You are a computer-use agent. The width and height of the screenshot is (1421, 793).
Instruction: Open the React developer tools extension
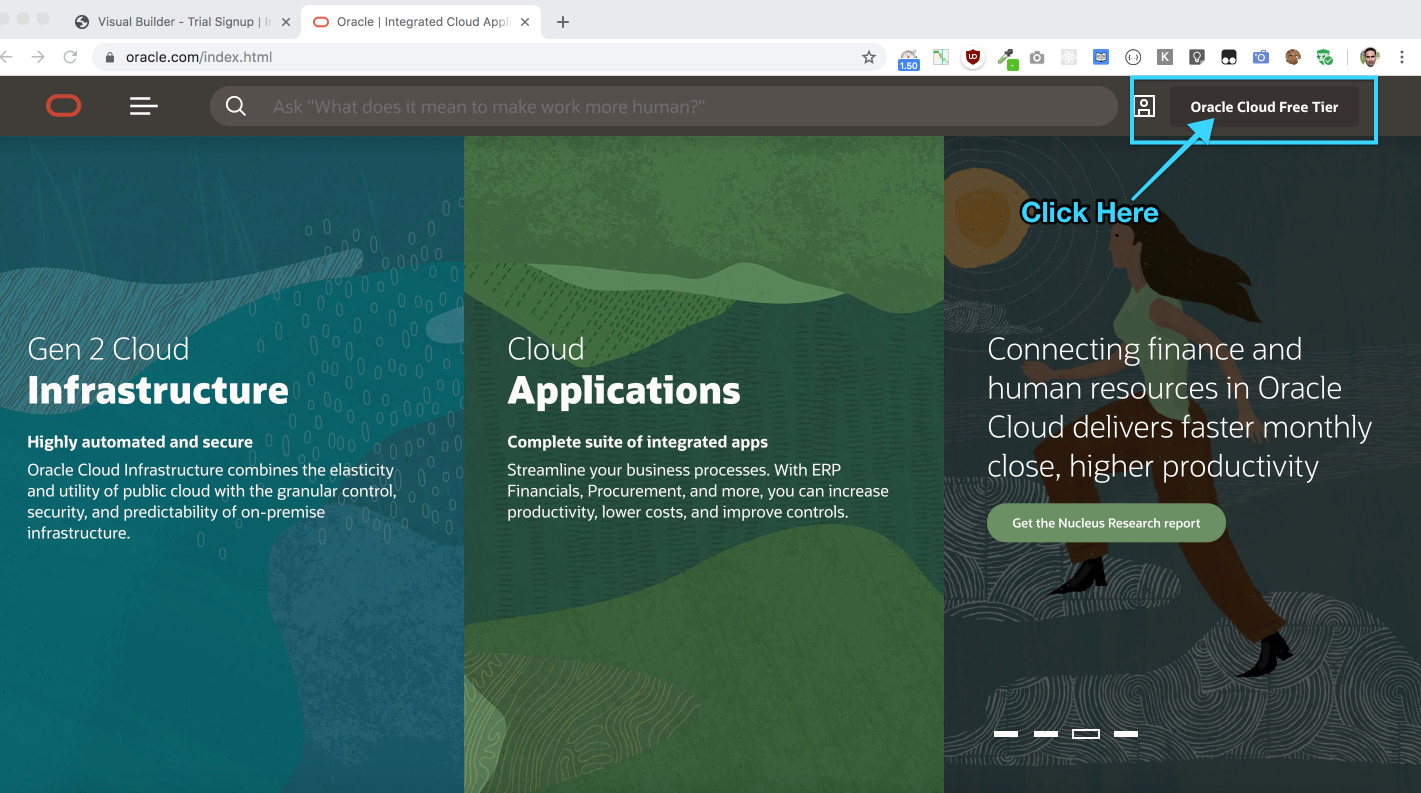click(x=1069, y=58)
